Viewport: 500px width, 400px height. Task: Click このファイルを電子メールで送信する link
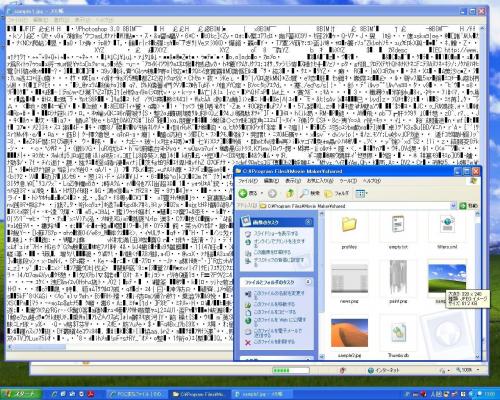[x=278, y=333]
